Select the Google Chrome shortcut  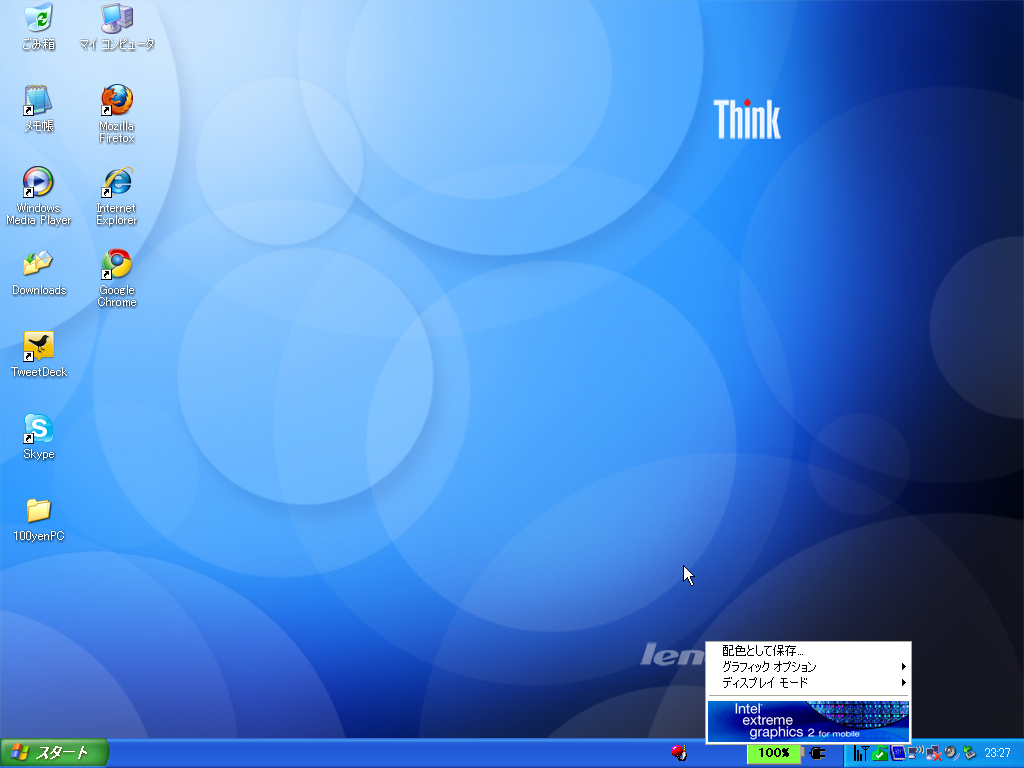tap(117, 278)
